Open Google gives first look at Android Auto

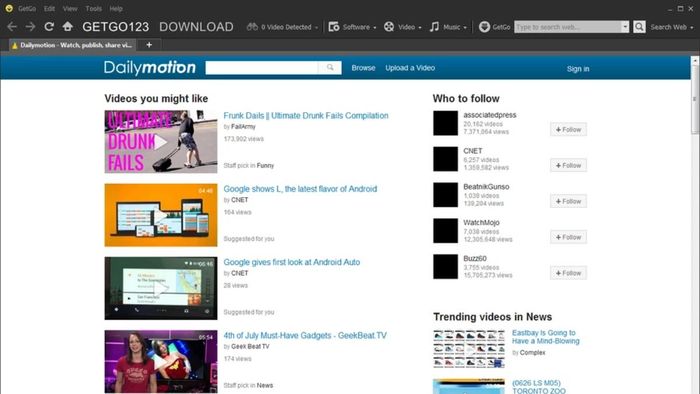(292, 262)
